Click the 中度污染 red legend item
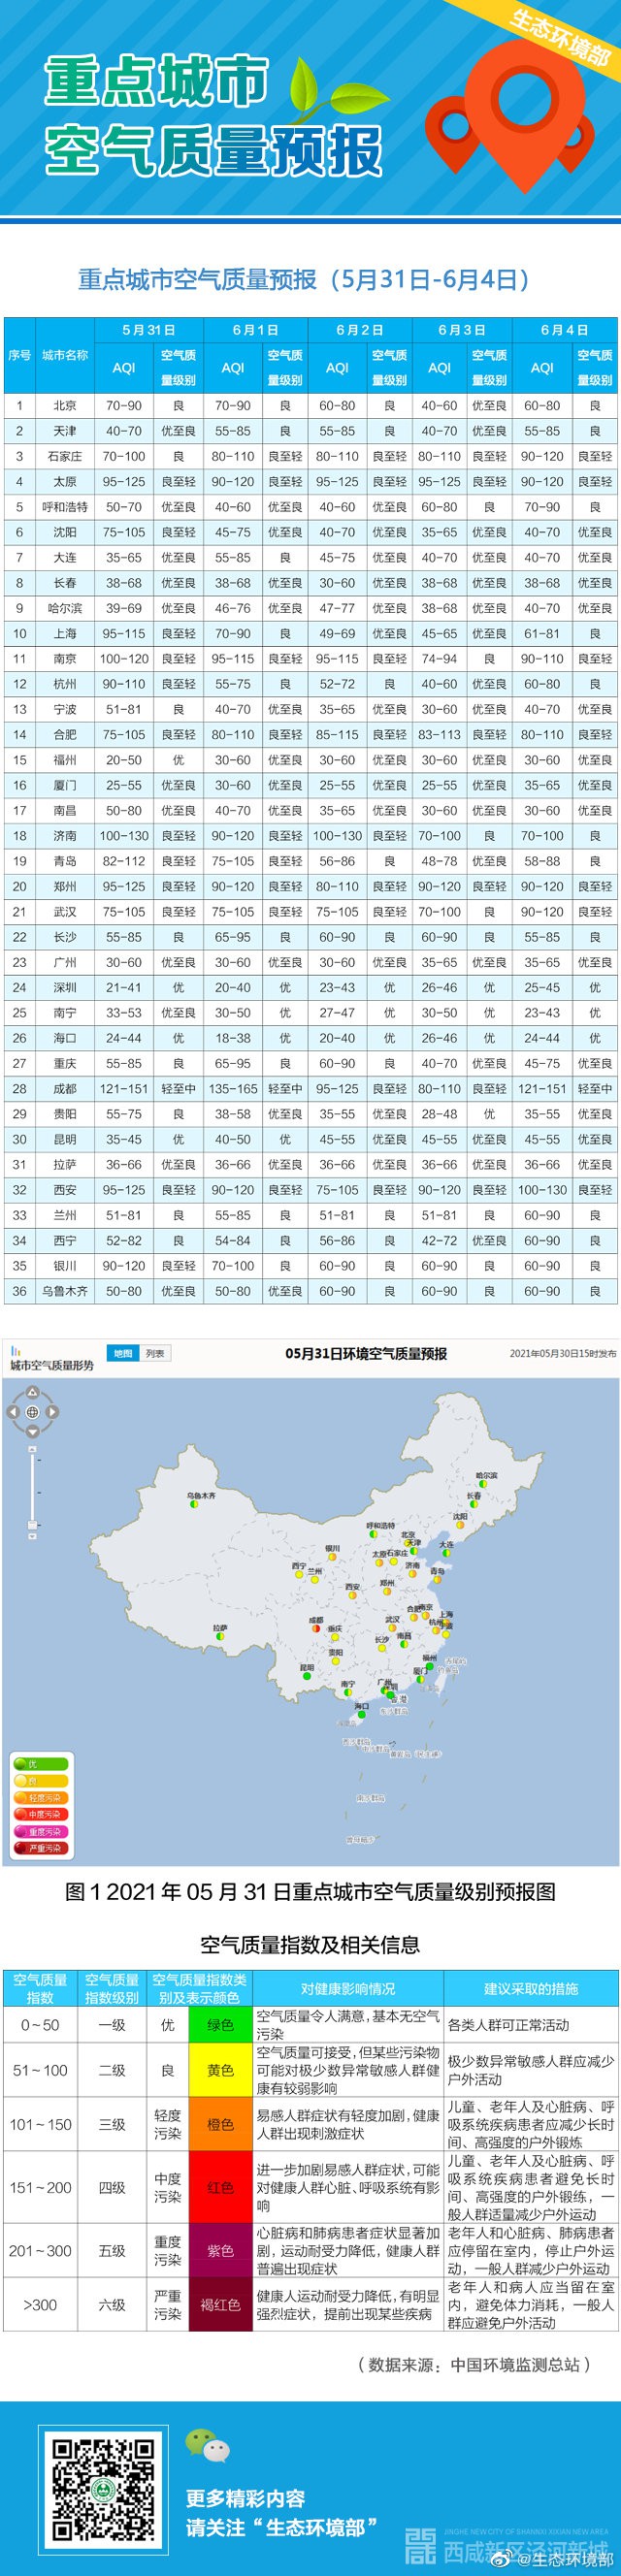The height and width of the screenshot is (2576, 621). coord(40,1814)
